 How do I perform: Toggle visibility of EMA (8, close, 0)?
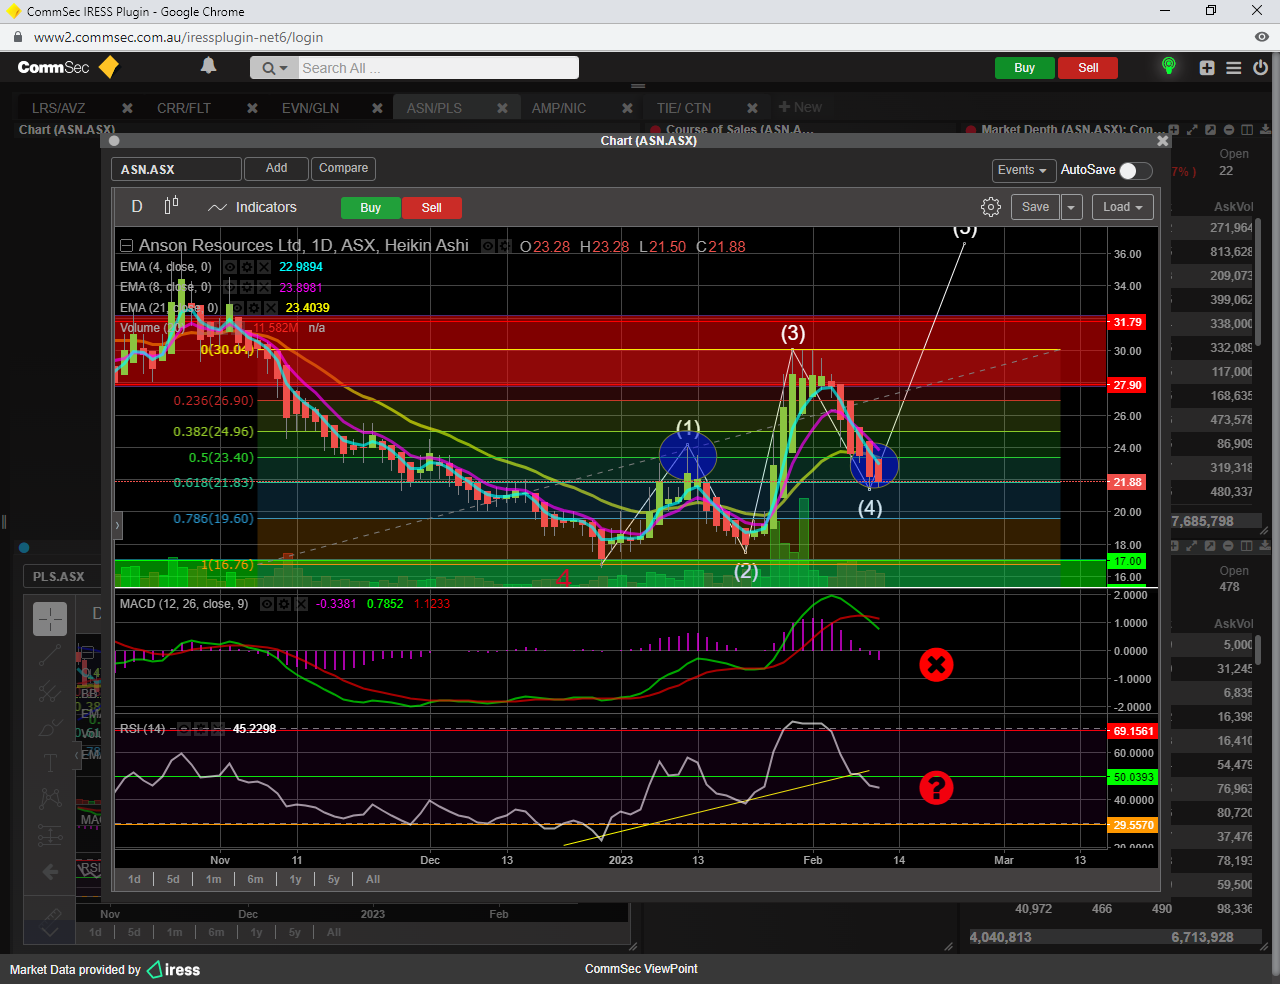coord(230,287)
